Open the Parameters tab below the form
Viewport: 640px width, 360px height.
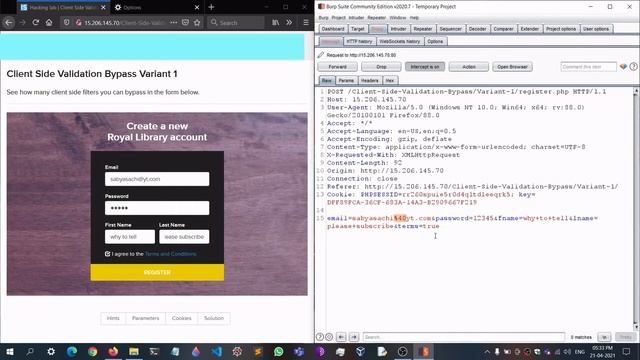coord(146,318)
